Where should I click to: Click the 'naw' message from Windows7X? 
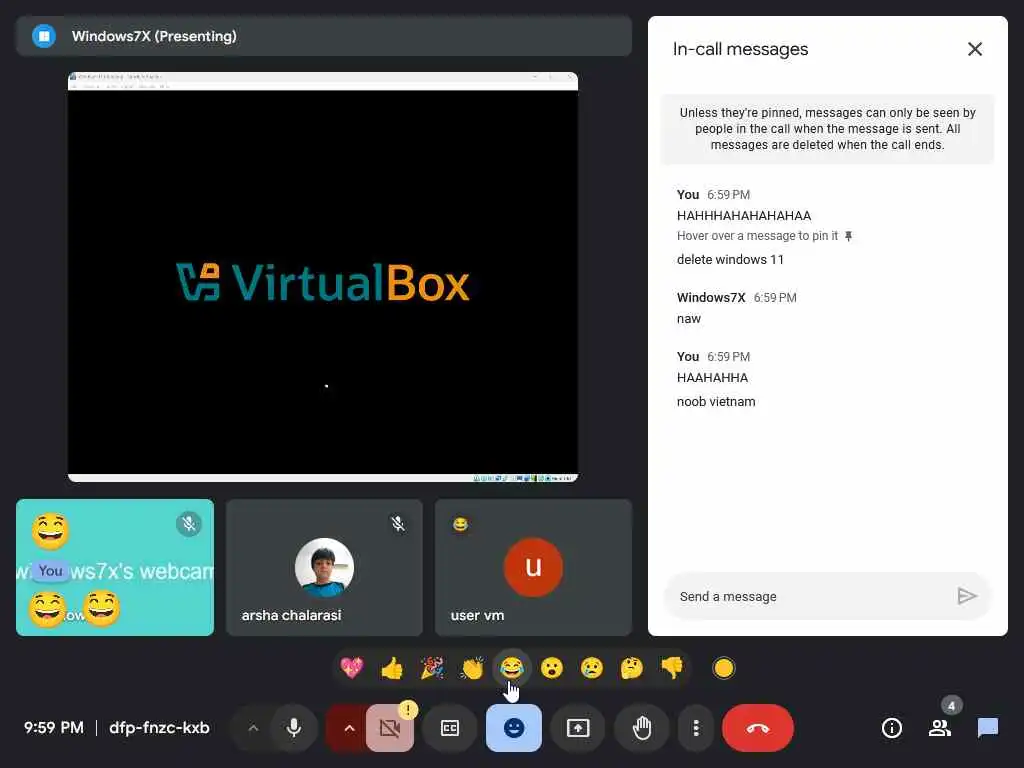click(x=688, y=319)
